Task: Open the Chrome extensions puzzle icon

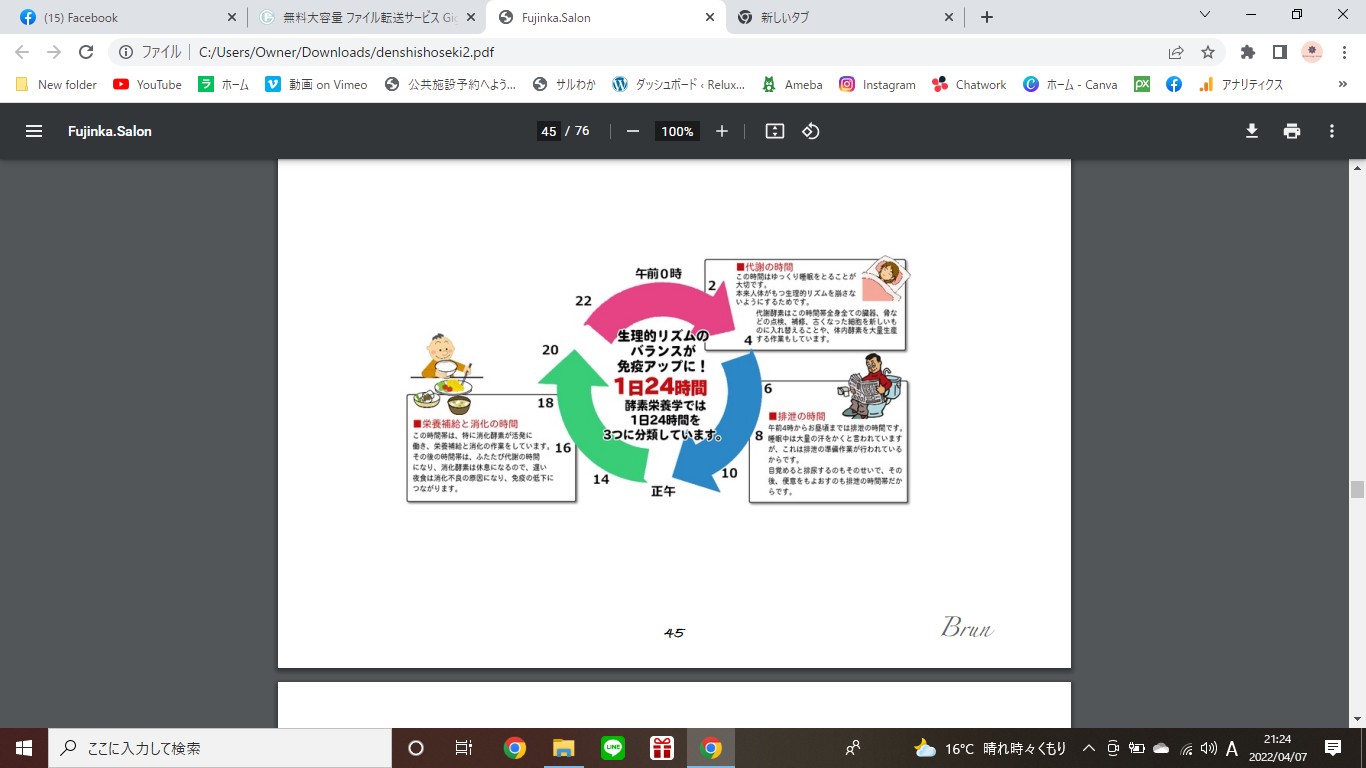Action: click(1247, 52)
